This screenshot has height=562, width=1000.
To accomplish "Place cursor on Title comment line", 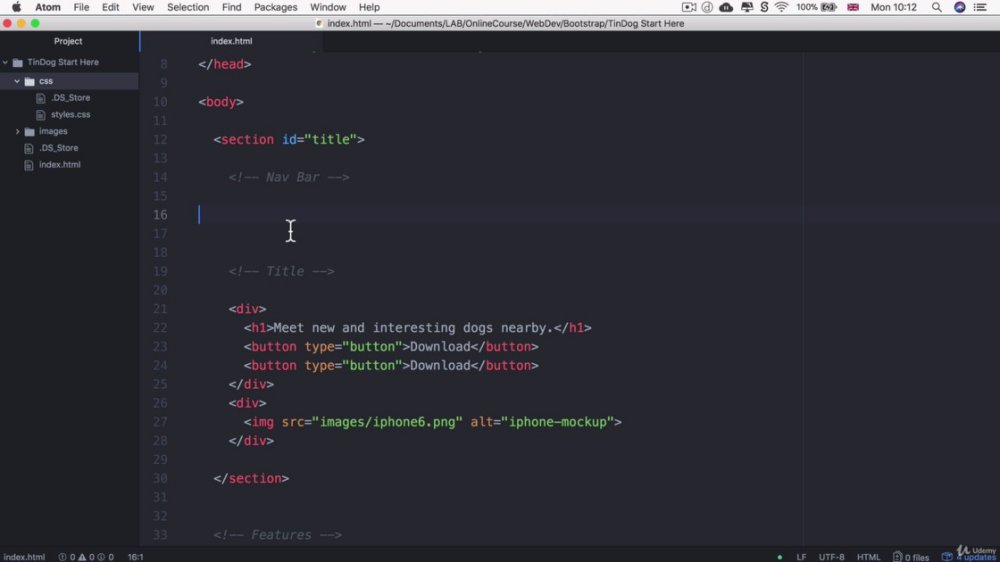I will coord(281,271).
